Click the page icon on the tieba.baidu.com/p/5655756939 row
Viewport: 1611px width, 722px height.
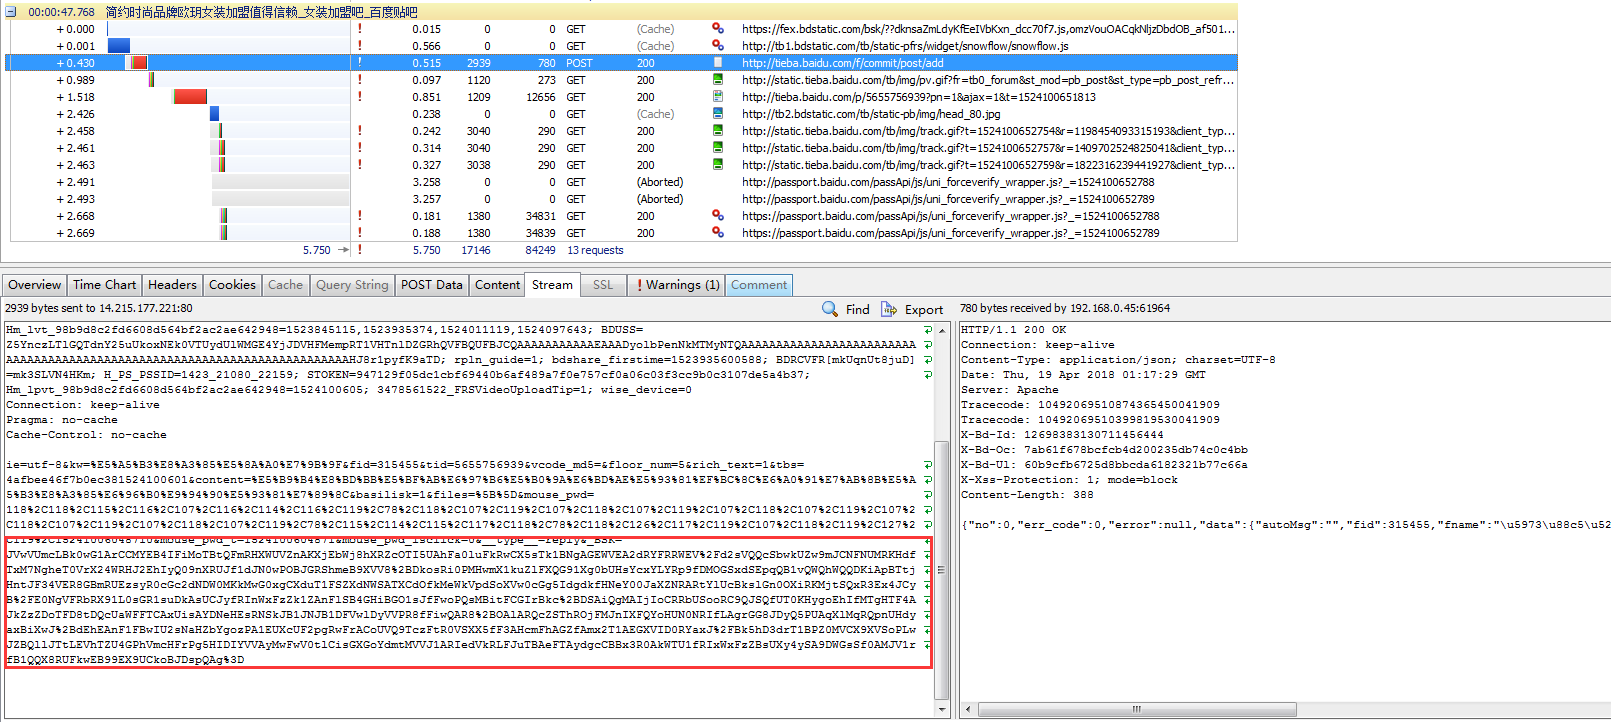[717, 97]
